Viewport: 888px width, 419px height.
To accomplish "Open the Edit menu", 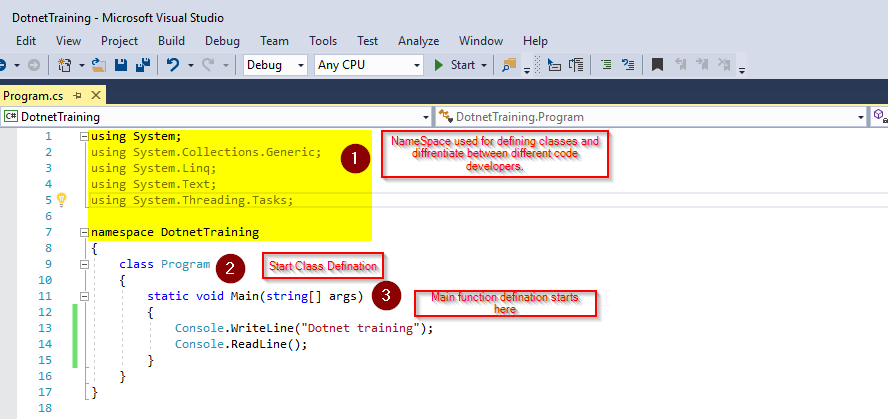I will 26,41.
